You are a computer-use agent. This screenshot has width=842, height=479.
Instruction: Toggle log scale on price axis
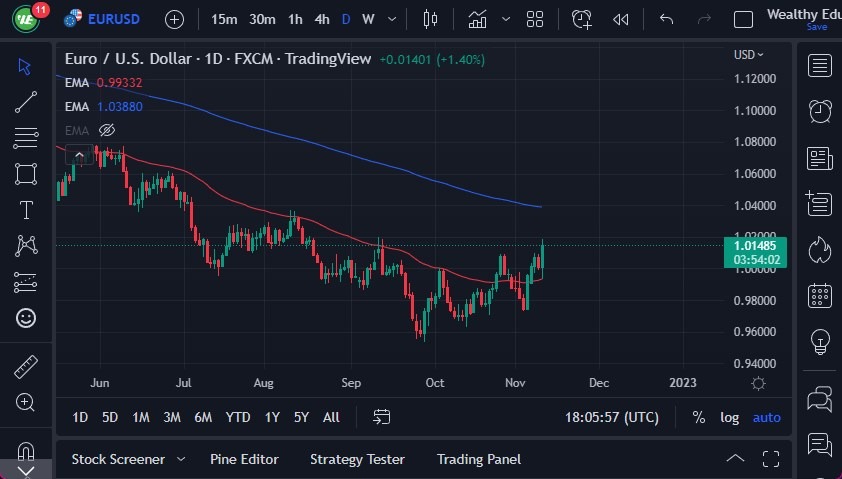coord(730,417)
